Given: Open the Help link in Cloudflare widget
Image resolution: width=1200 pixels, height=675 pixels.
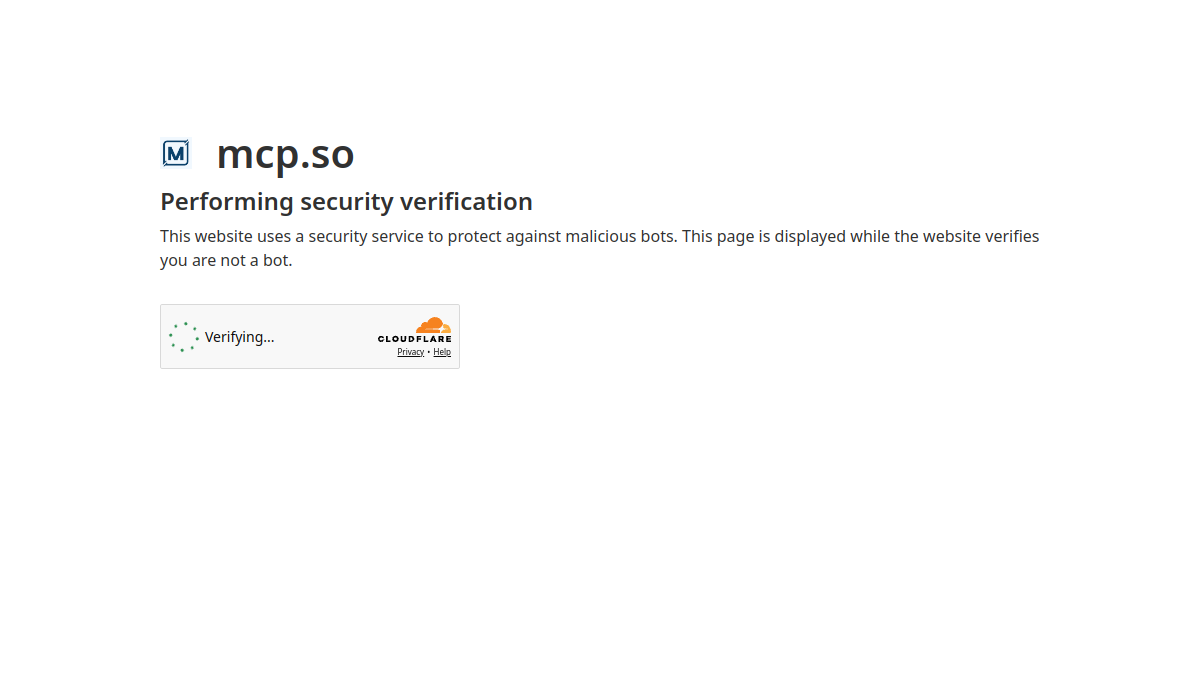Looking at the screenshot, I should (x=442, y=352).
